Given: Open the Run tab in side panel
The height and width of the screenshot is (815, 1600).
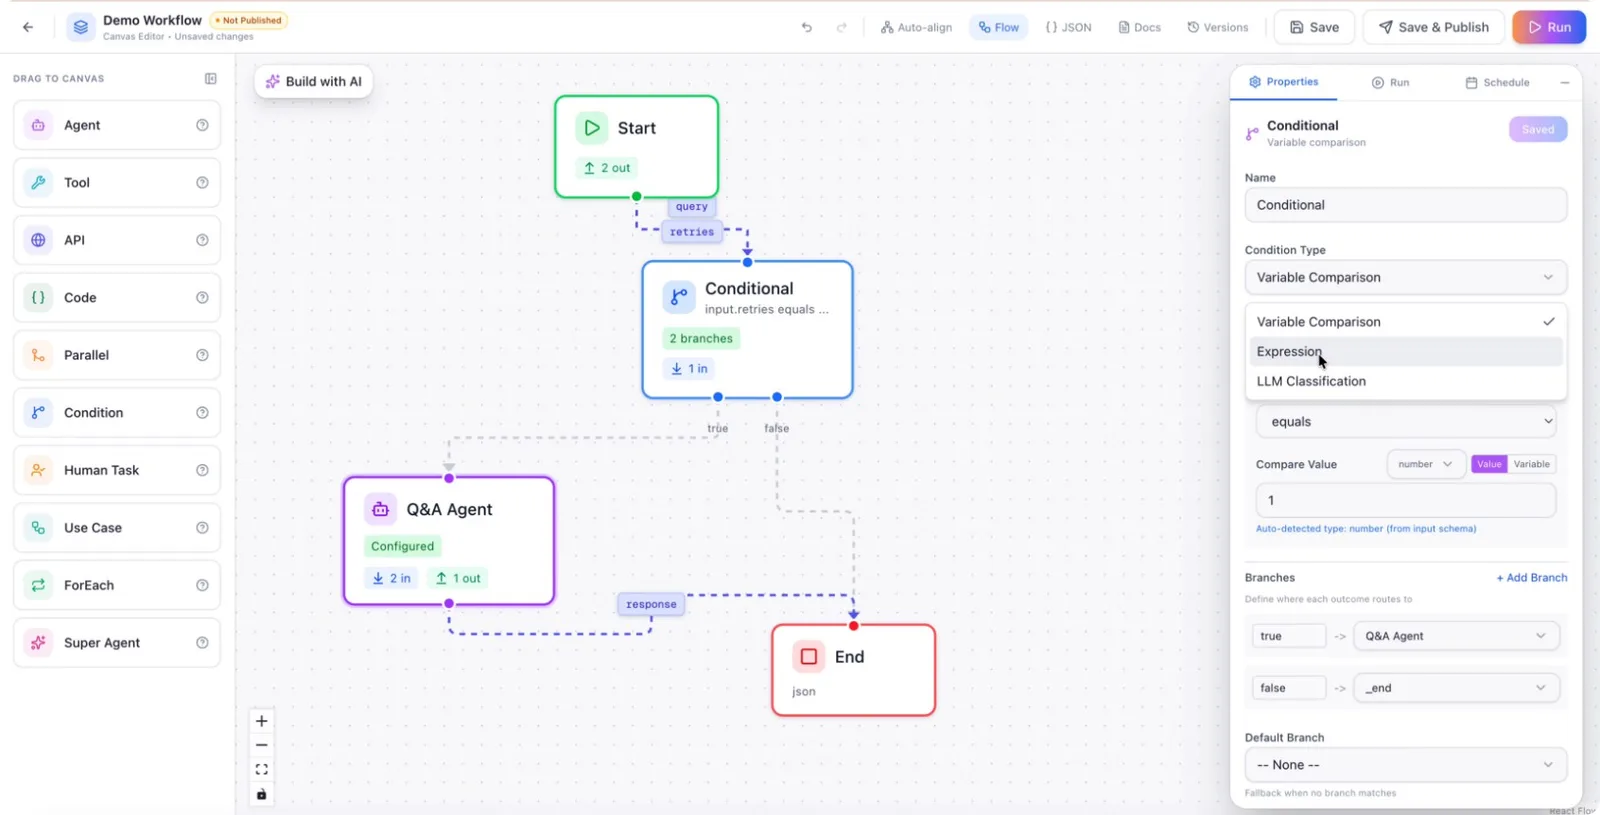Looking at the screenshot, I should pos(1390,82).
